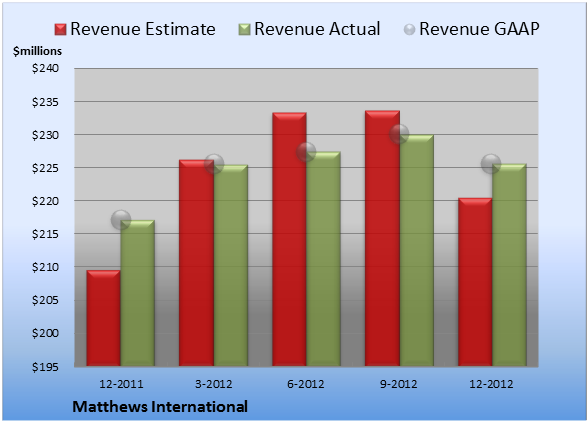The image size is (588, 422).
Task: Select the 'Revenue Estimate' legend label
Action: (x=143, y=29)
